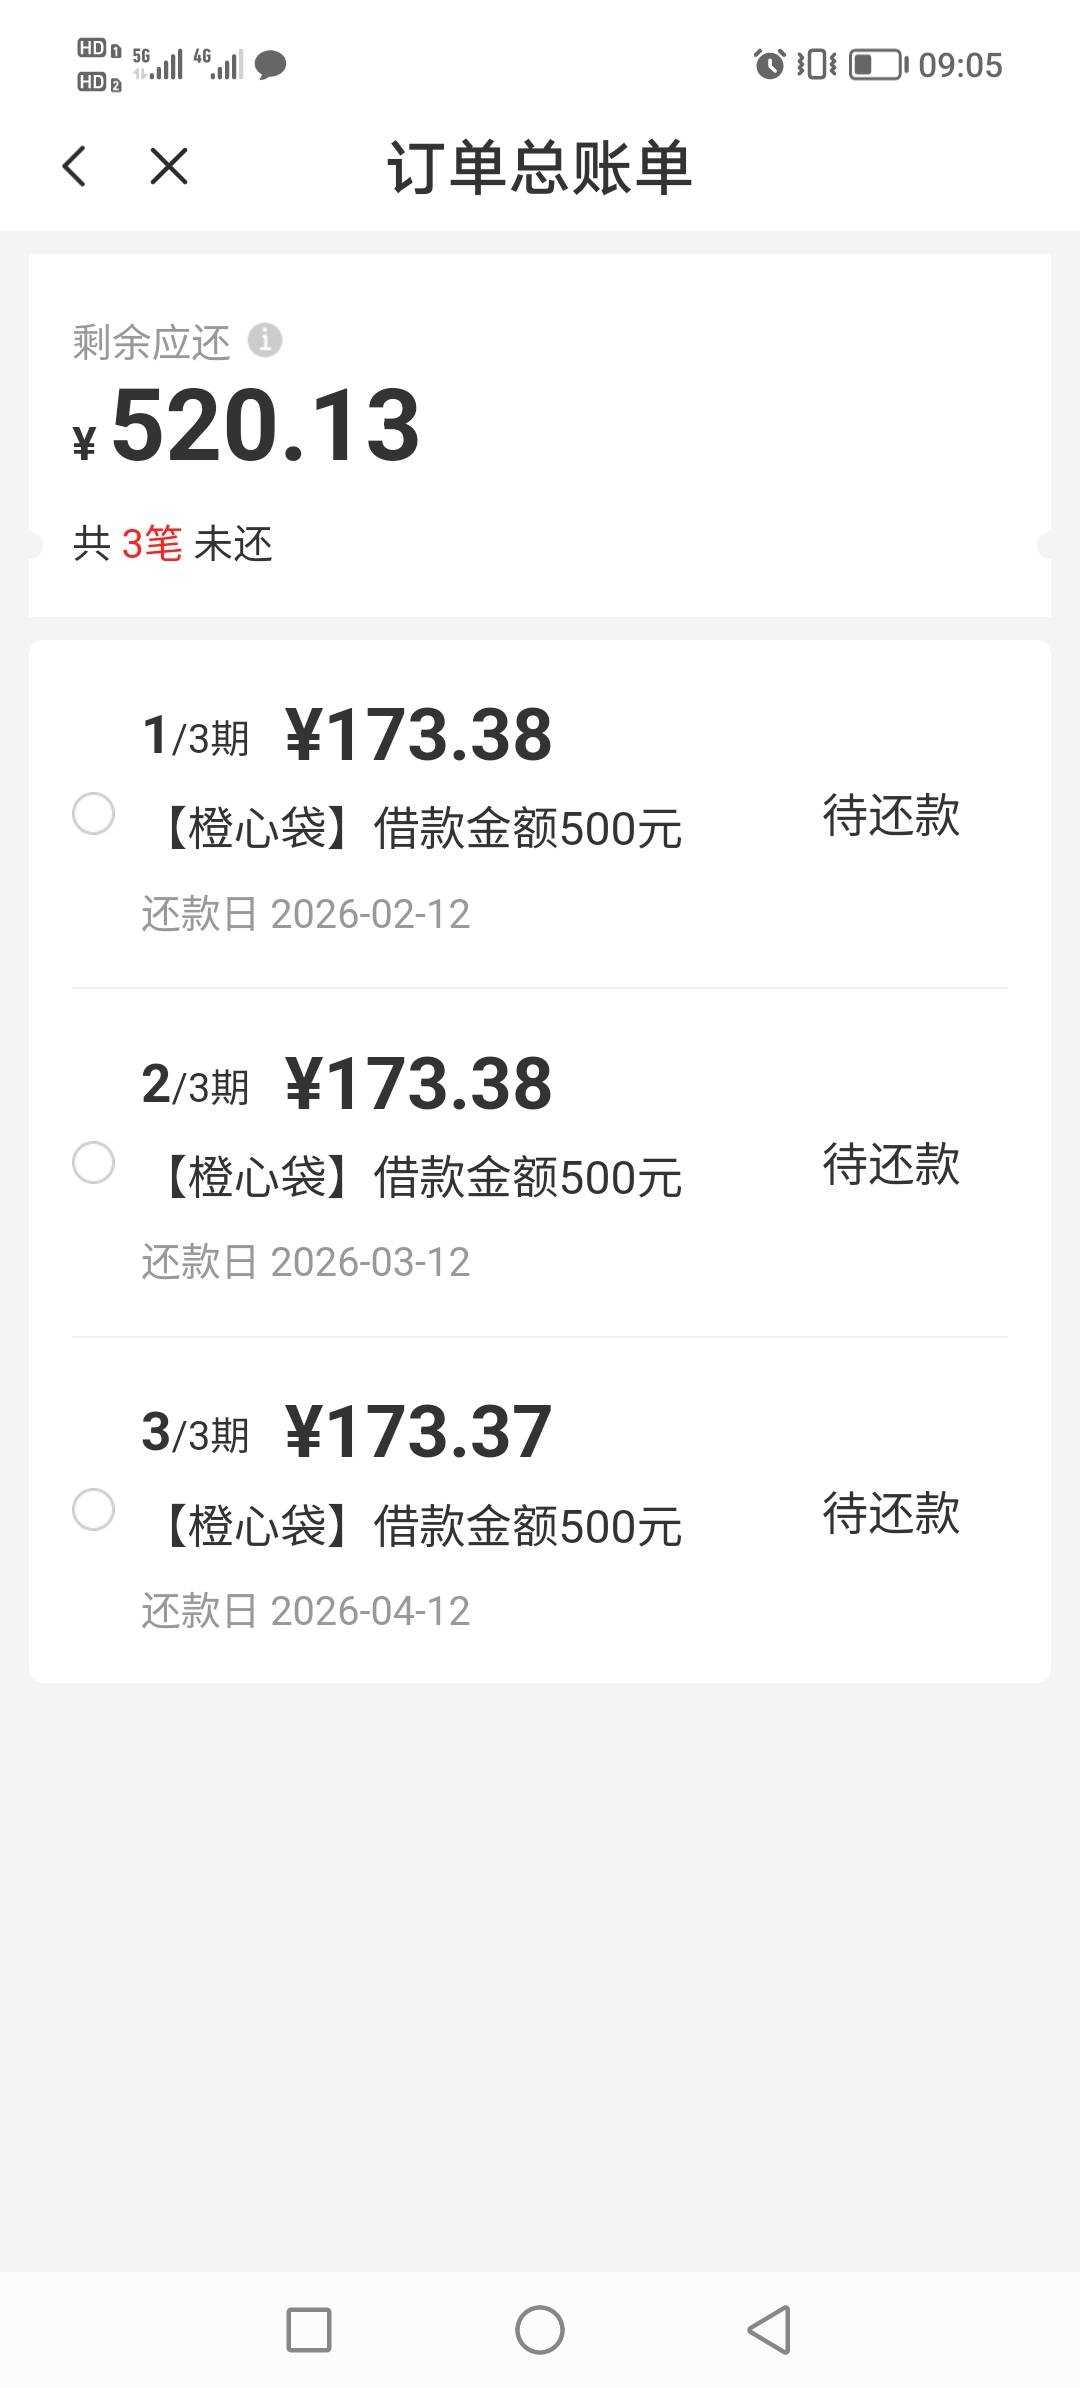Tap the battery indicator icon

pos(878,65)
